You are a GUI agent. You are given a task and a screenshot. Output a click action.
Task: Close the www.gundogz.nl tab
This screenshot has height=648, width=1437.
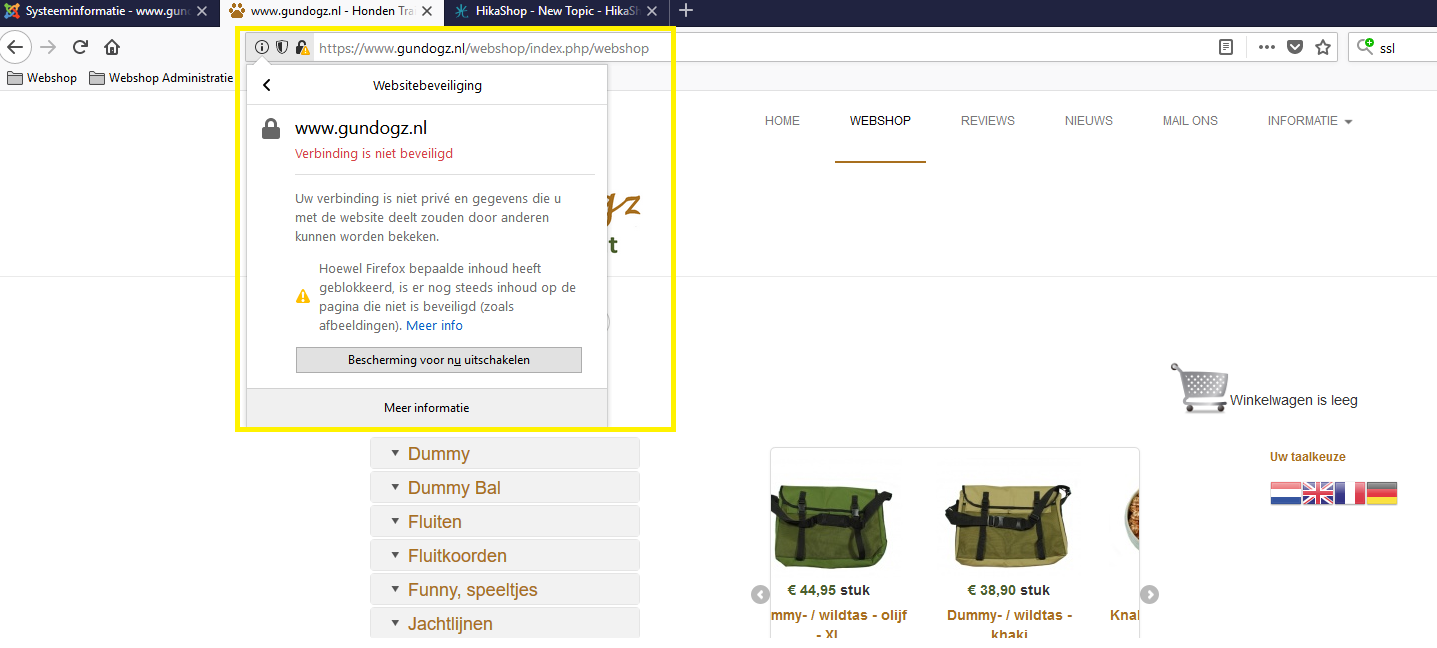click(x=427, y=12)
